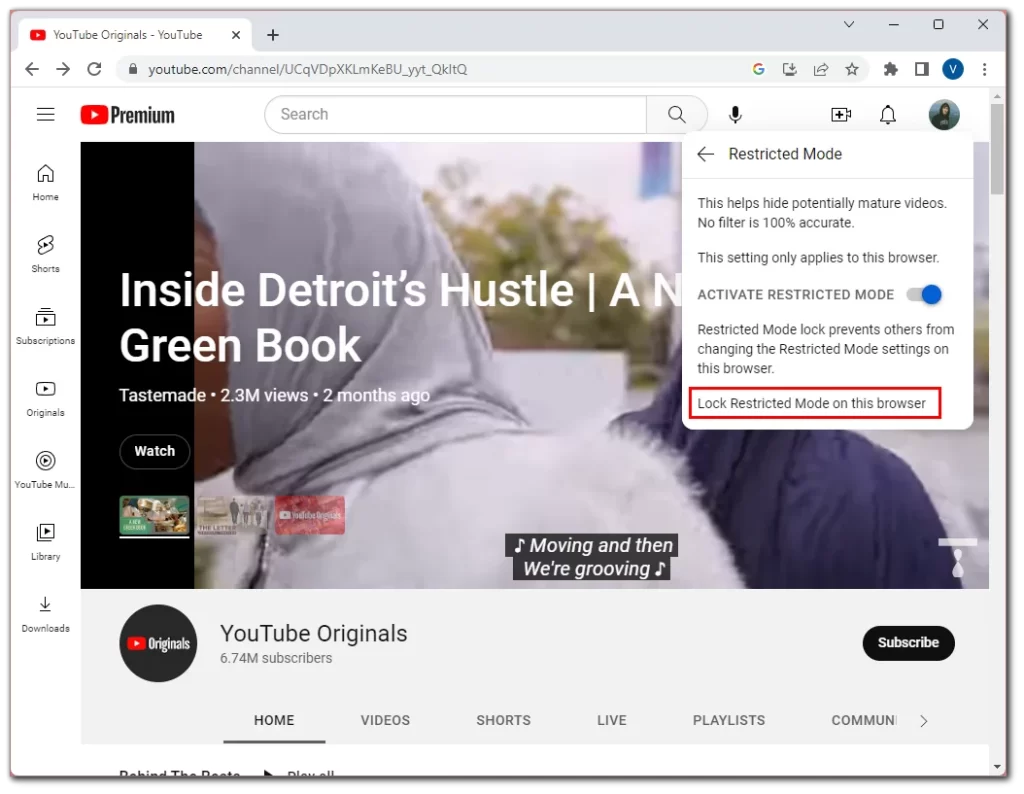Open Chrome three-dot menu
This screenshot has width=1024, height=794.
tap(984, 69)
